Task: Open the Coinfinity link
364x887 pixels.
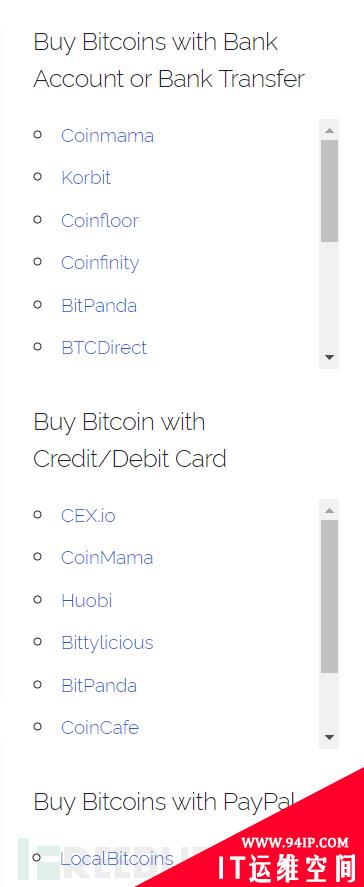Action: coord(100,262)
